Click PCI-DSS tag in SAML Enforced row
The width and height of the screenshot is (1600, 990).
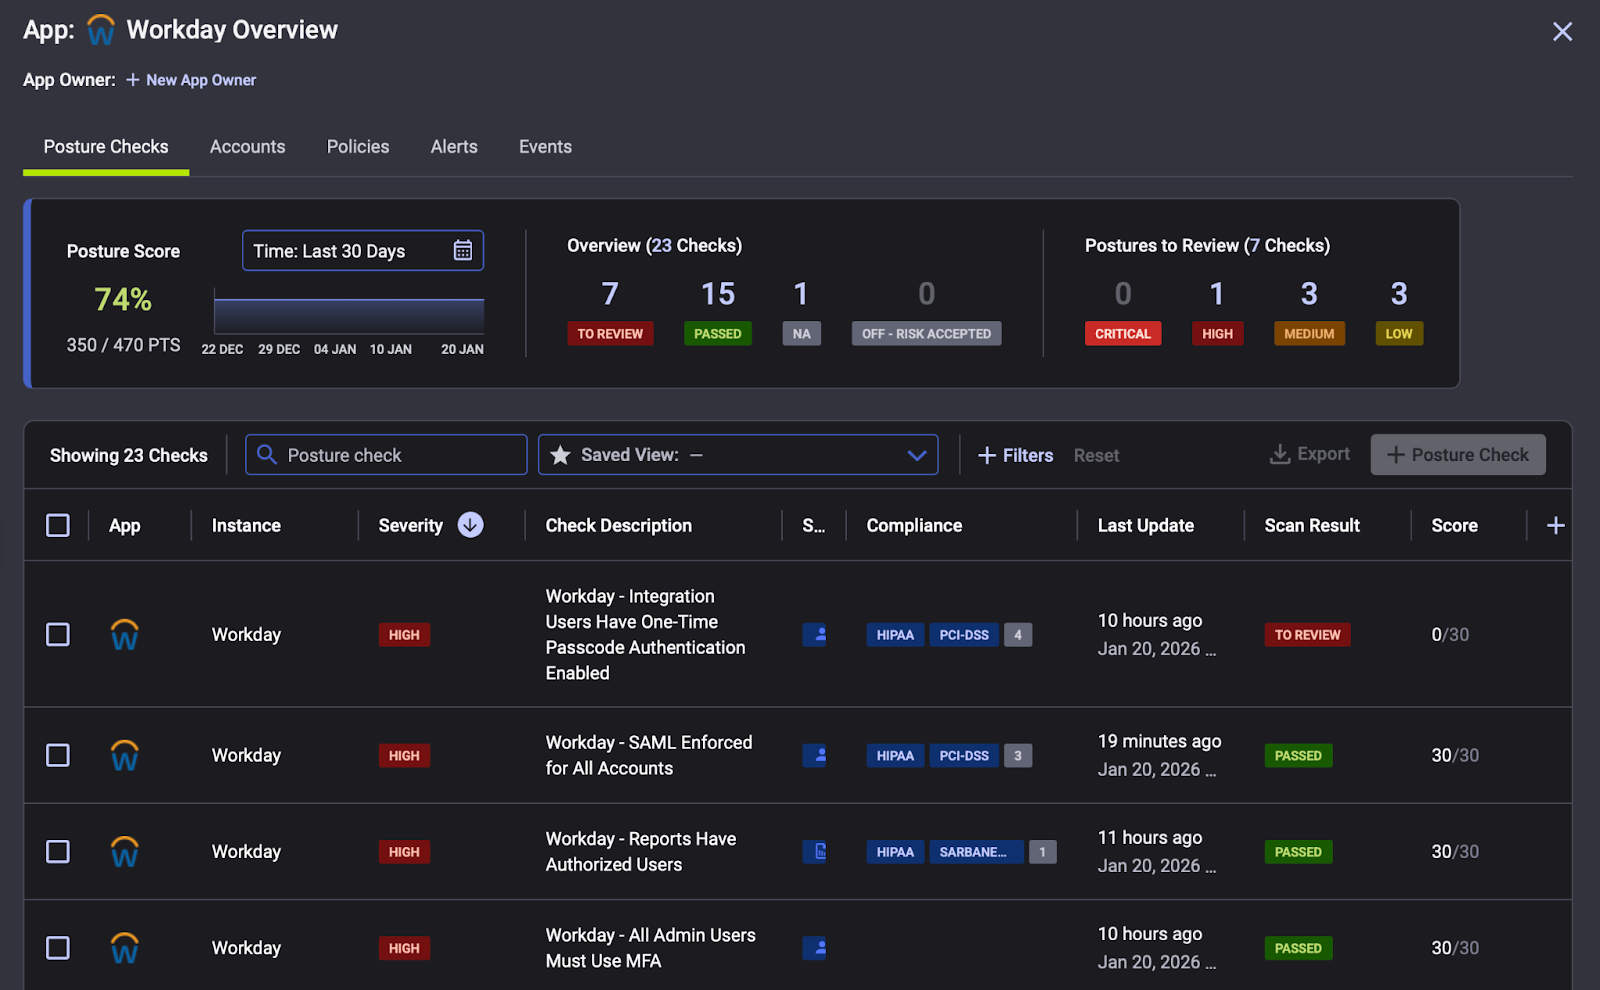coord(964,755)
